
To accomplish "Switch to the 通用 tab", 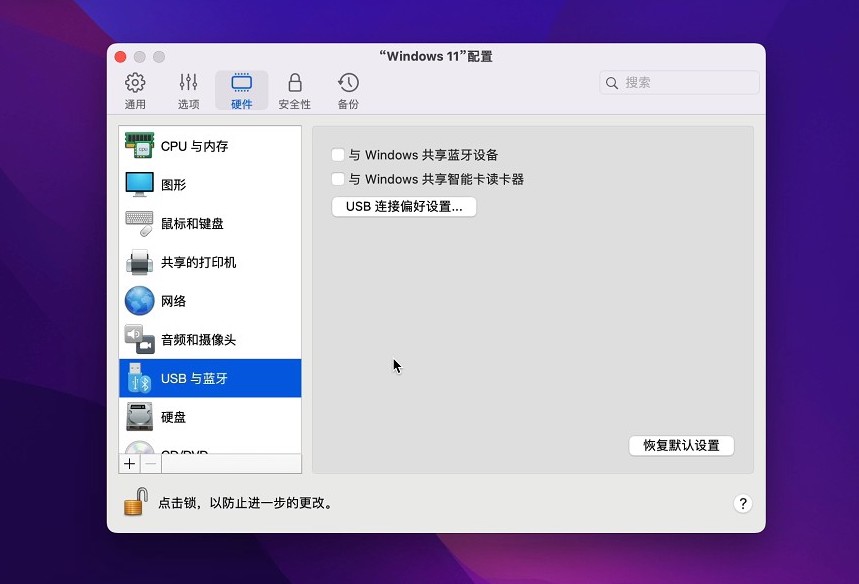I will click(x=135, y=91).
